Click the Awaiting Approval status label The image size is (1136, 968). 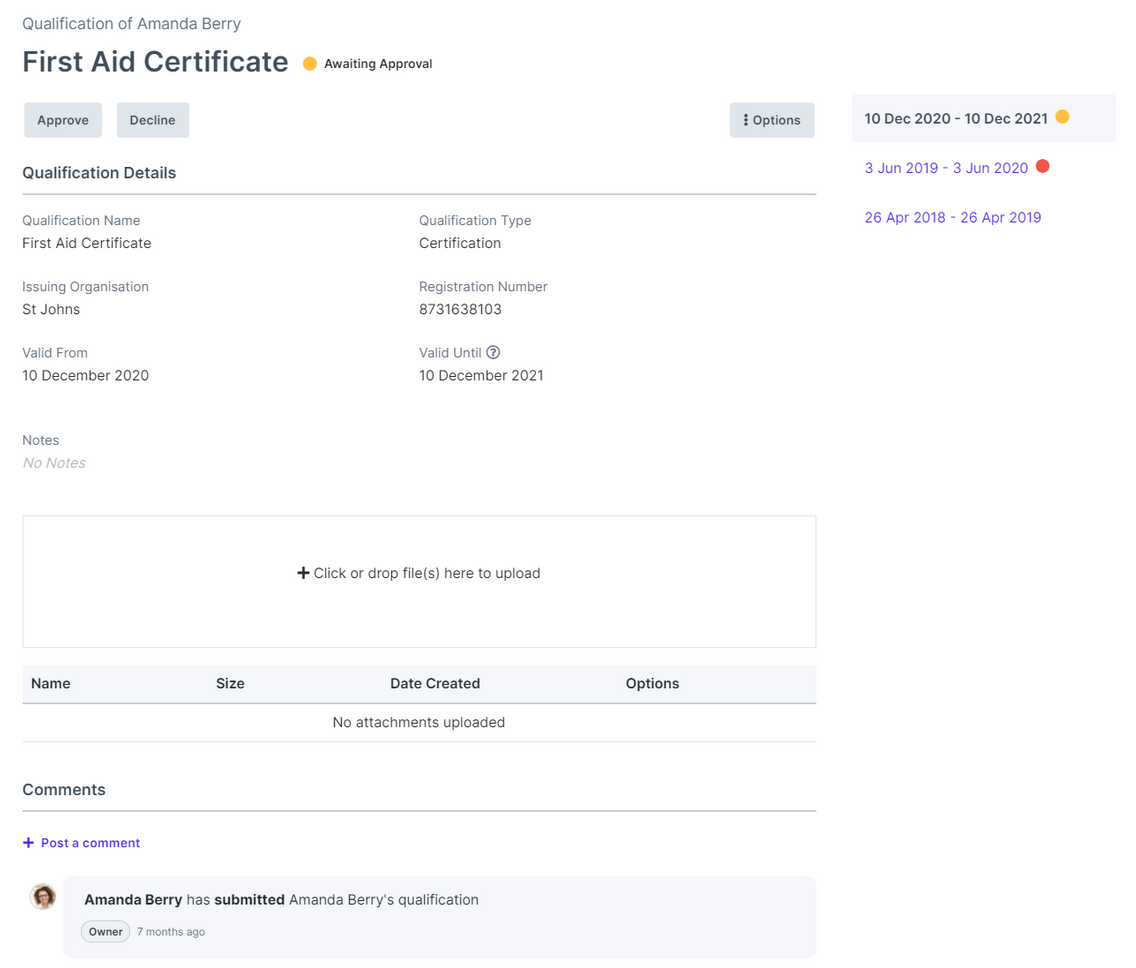pyautogui.click(x=378, y=64)
